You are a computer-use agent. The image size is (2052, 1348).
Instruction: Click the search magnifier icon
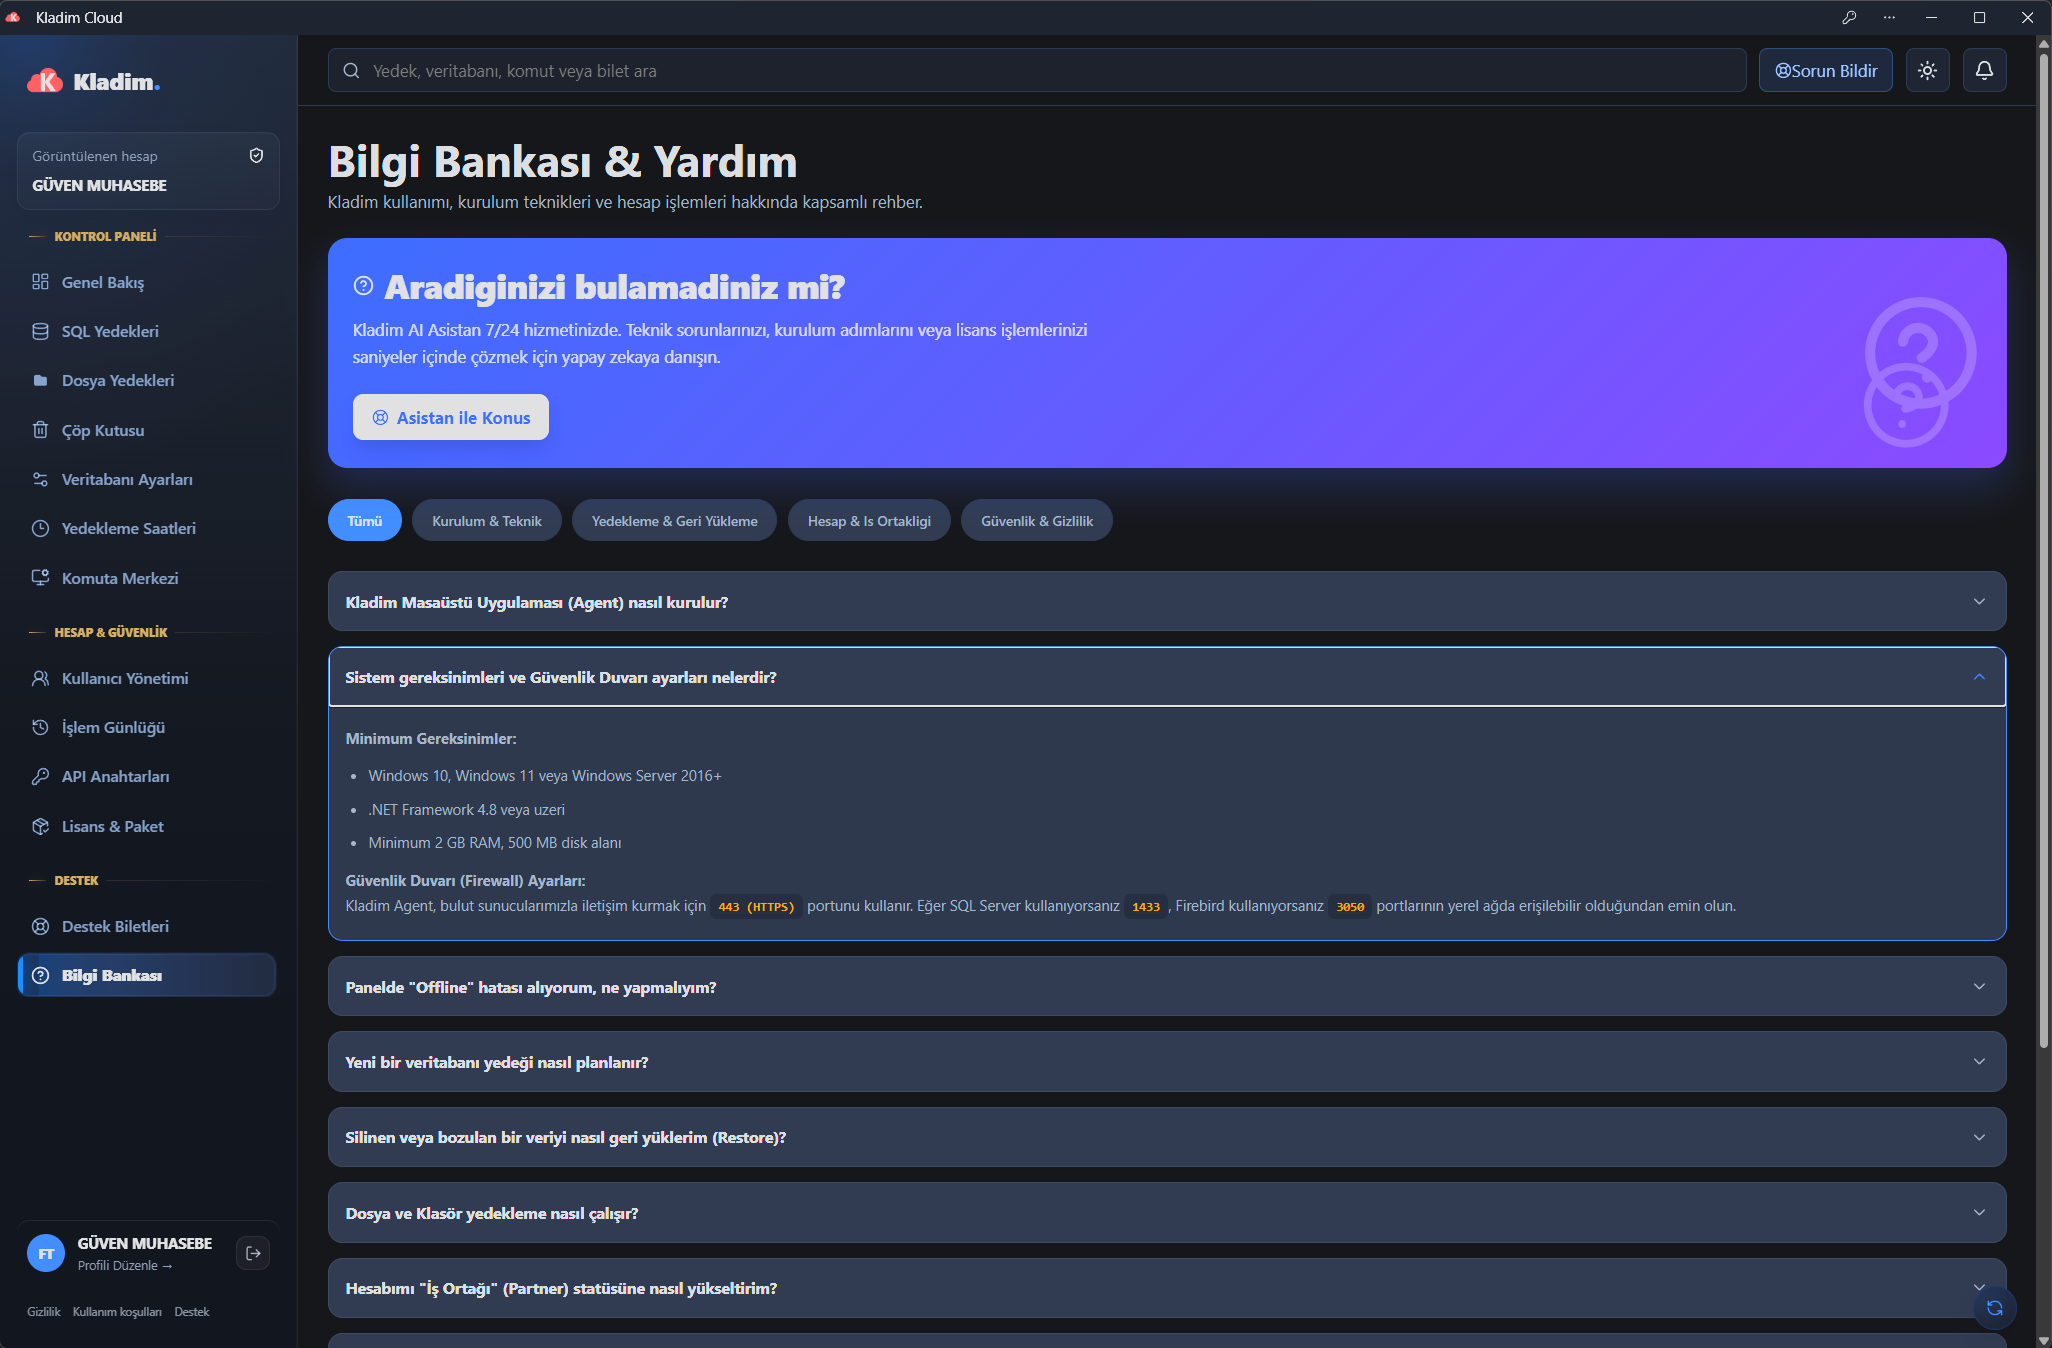(x=351, y=70)
